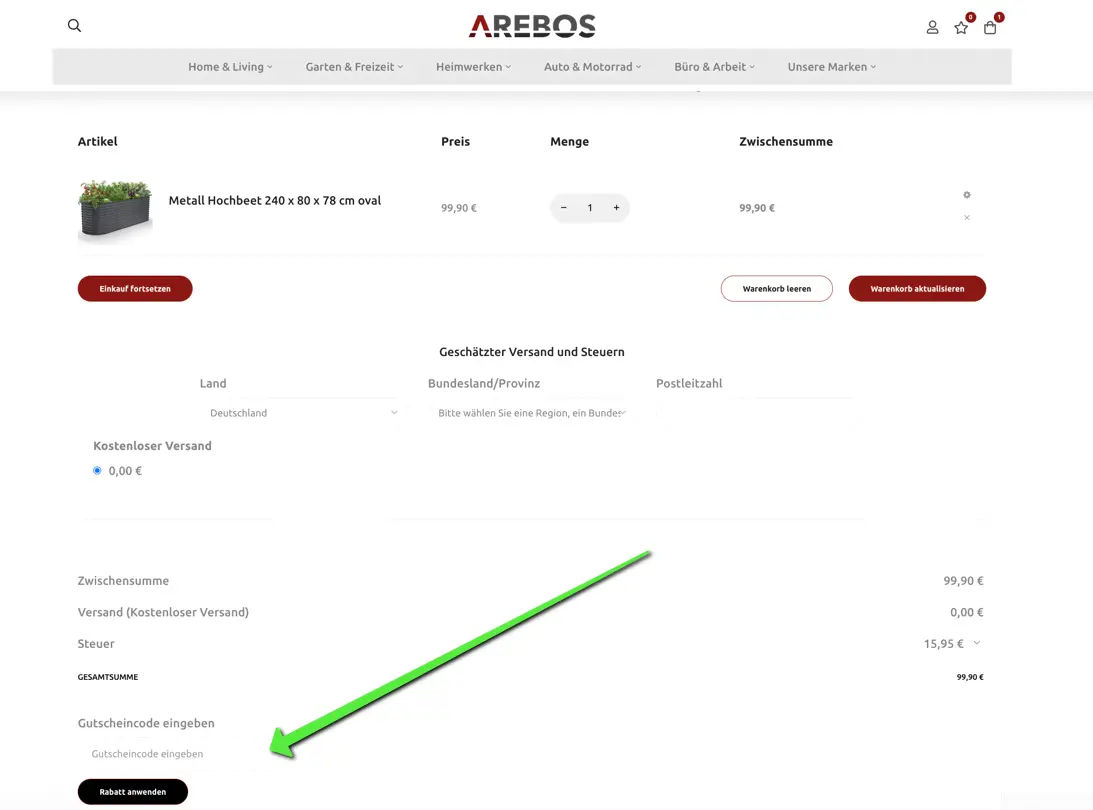This screenshot has width=1093, height=810.
Task: Open the Deutschland country dropdown
Action: click(x=300, y=412)
